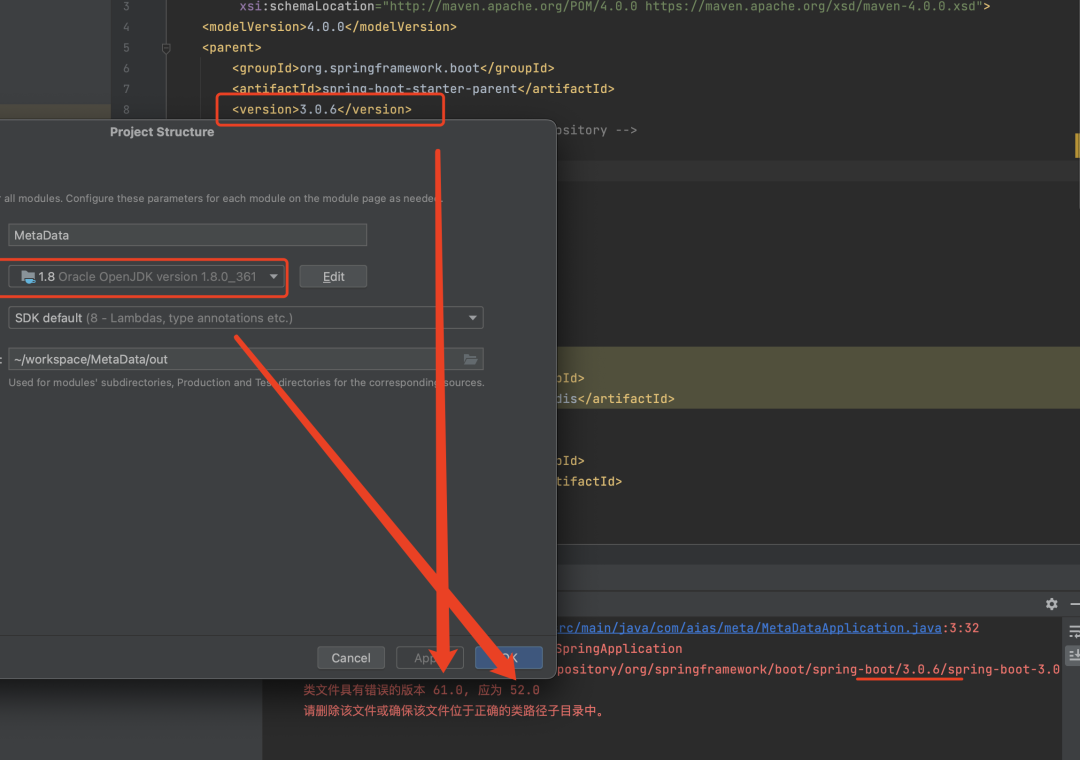The width and height of the screenshot is (1080, 760).
Task: Open the gear settings icon in build panel
Action: [1051, 604]
